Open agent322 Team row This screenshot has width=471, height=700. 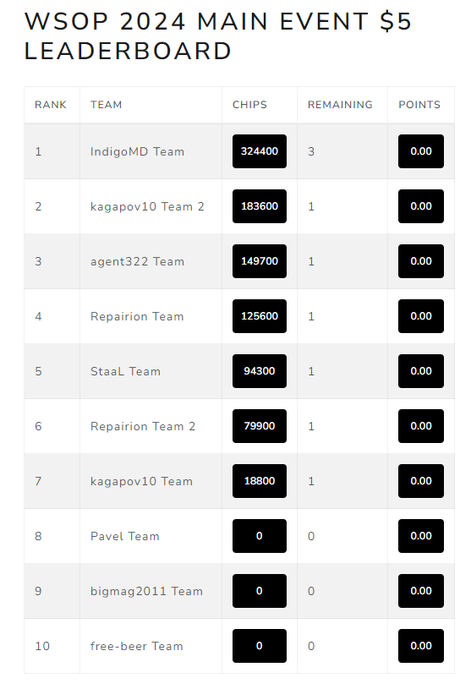pos(239,261)
